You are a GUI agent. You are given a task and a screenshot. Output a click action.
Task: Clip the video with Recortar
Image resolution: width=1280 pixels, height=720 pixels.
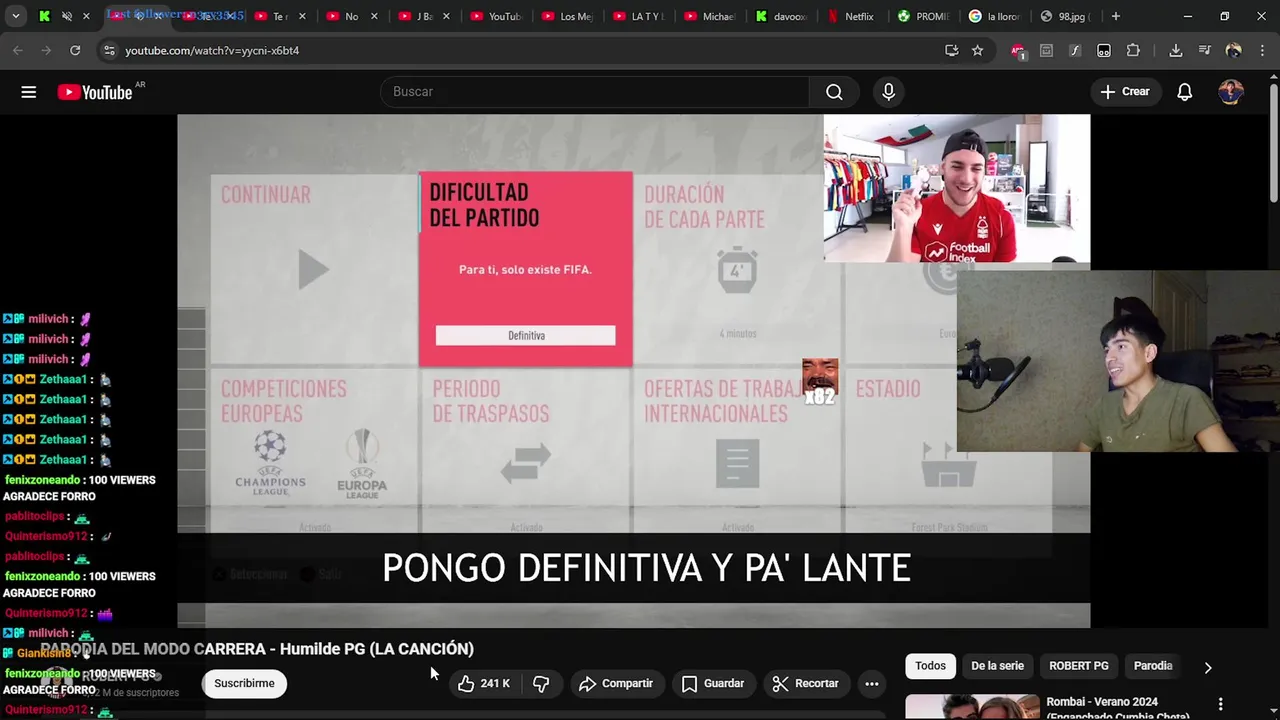805,684
